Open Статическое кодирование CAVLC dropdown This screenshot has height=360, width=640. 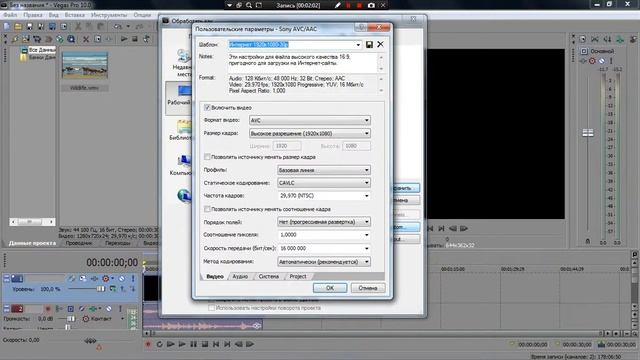324,183
